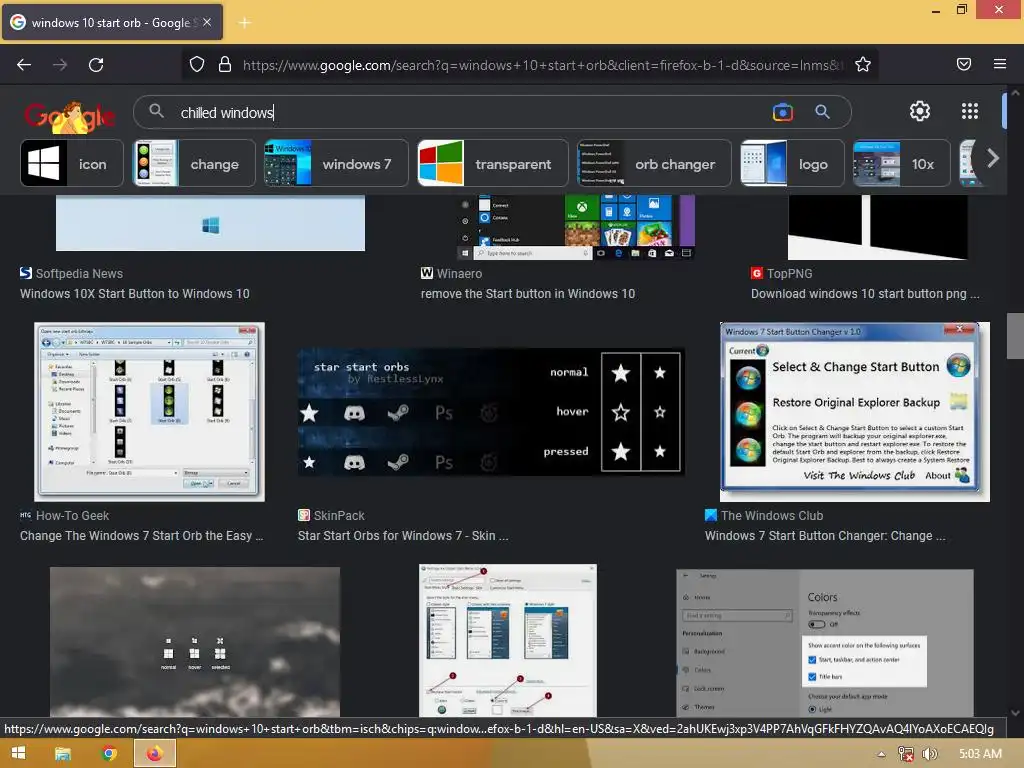Filter results by 10x chip
Image resolution: width=1024 pixels, height=768 pixels.
point(901,163)
